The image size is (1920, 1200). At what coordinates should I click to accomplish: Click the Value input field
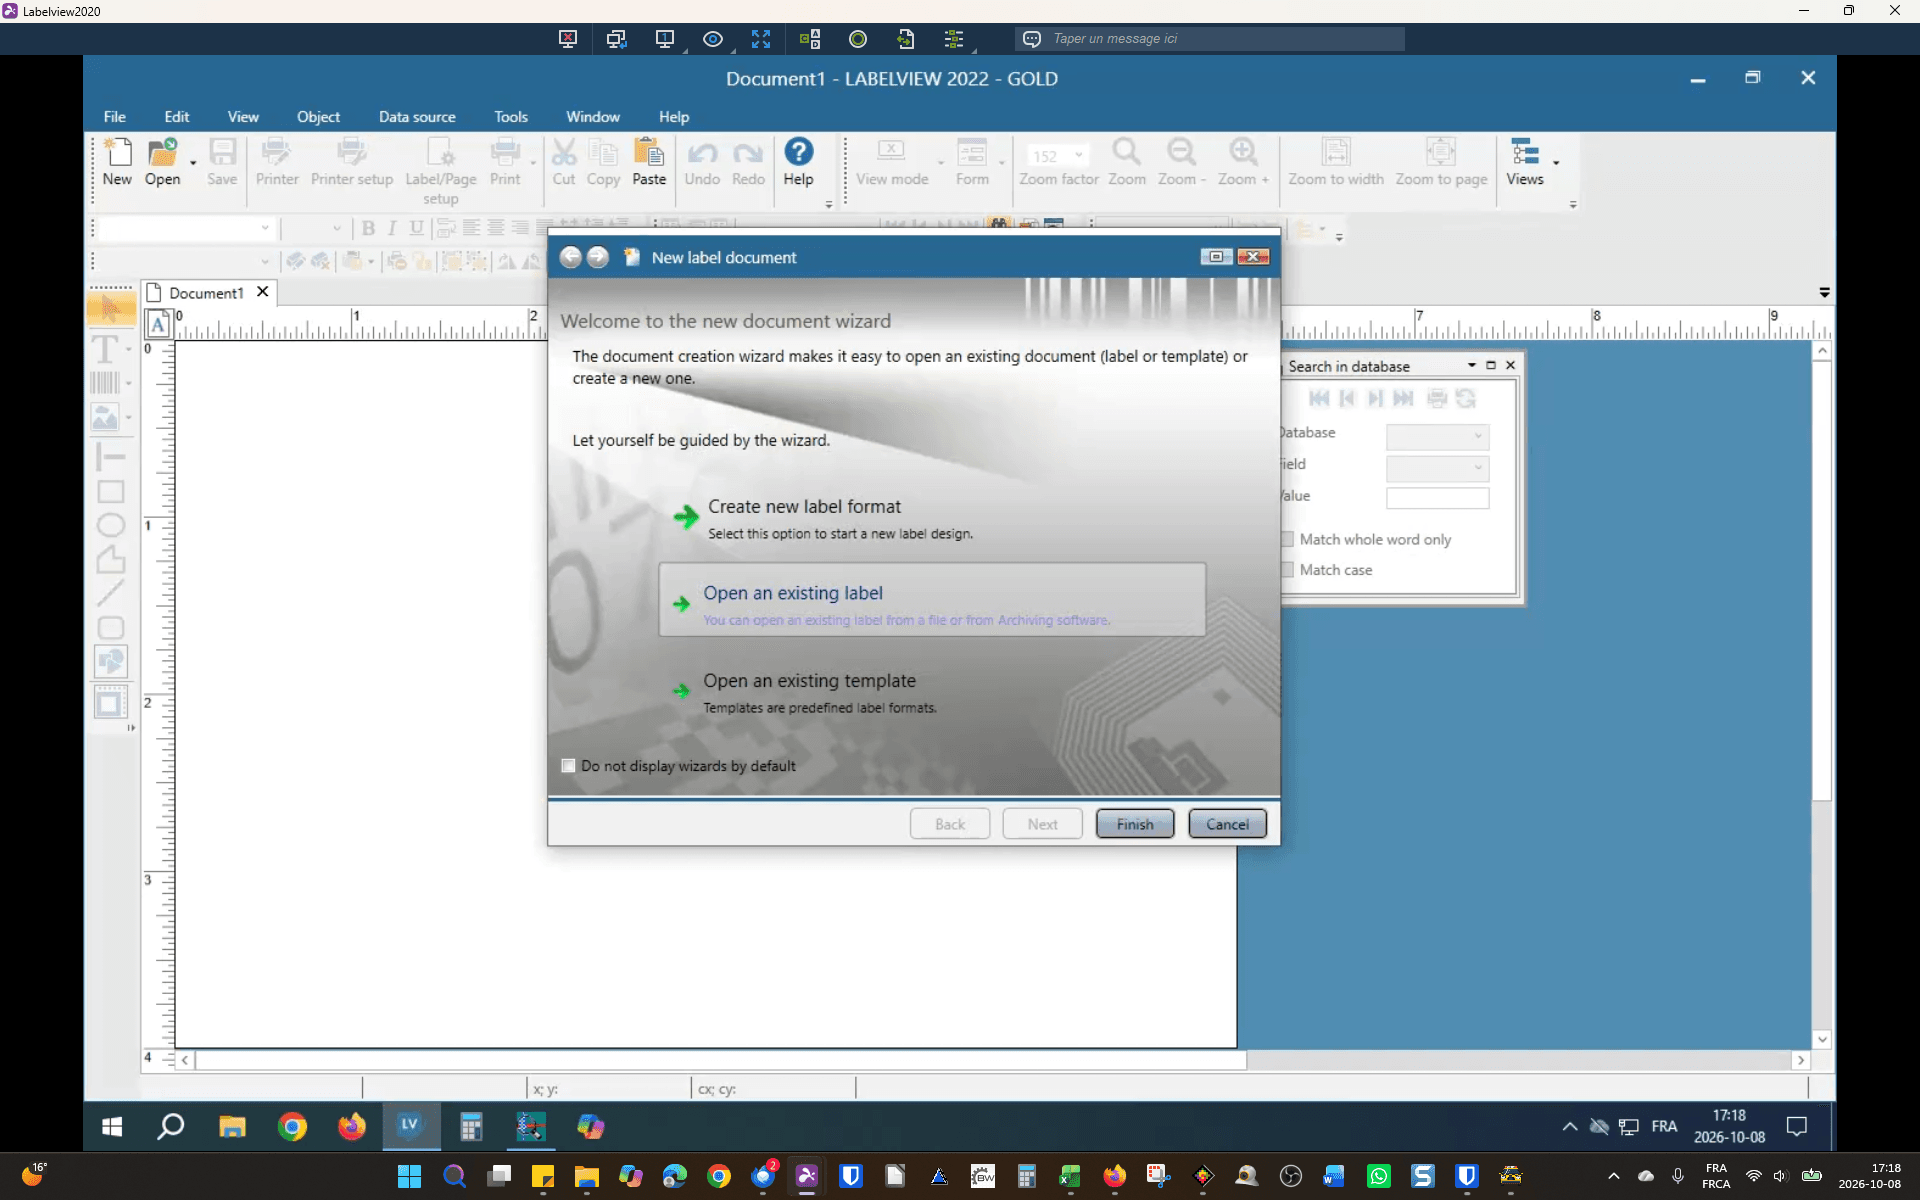click(1437, 498)
